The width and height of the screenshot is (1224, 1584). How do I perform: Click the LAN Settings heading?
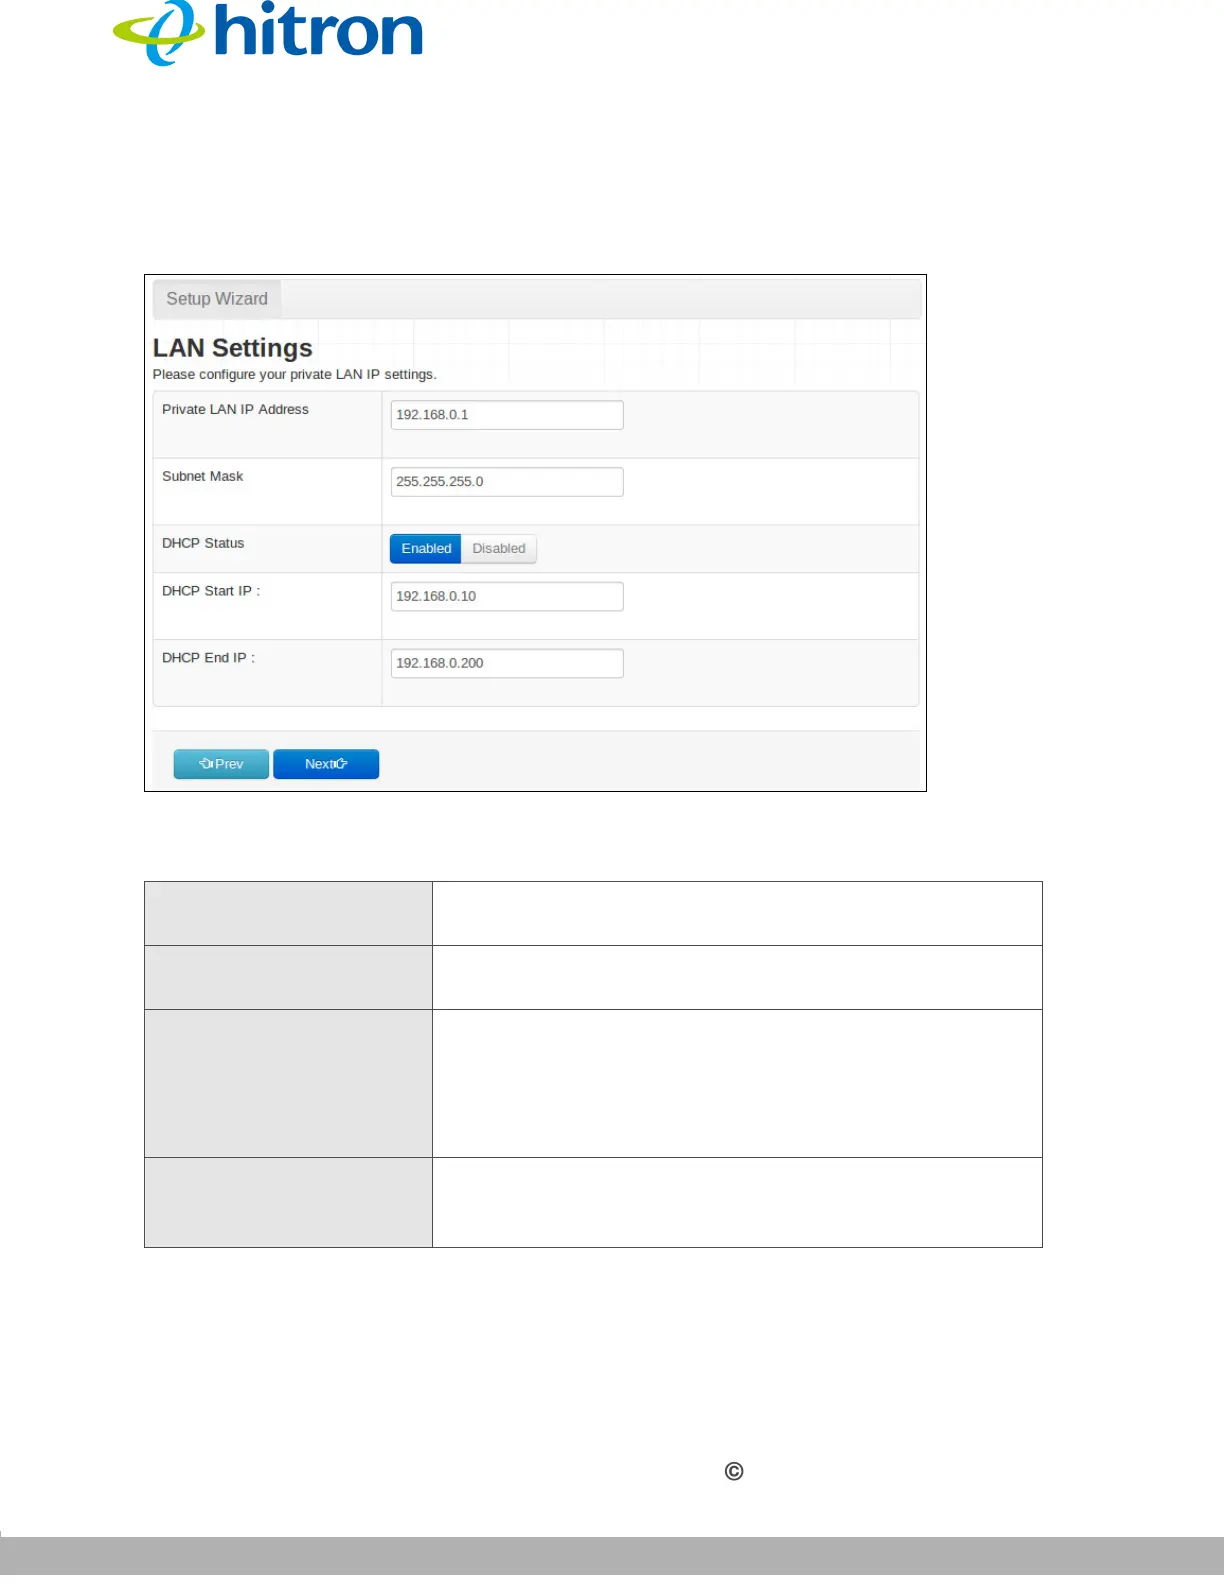(x=233, y=348)
